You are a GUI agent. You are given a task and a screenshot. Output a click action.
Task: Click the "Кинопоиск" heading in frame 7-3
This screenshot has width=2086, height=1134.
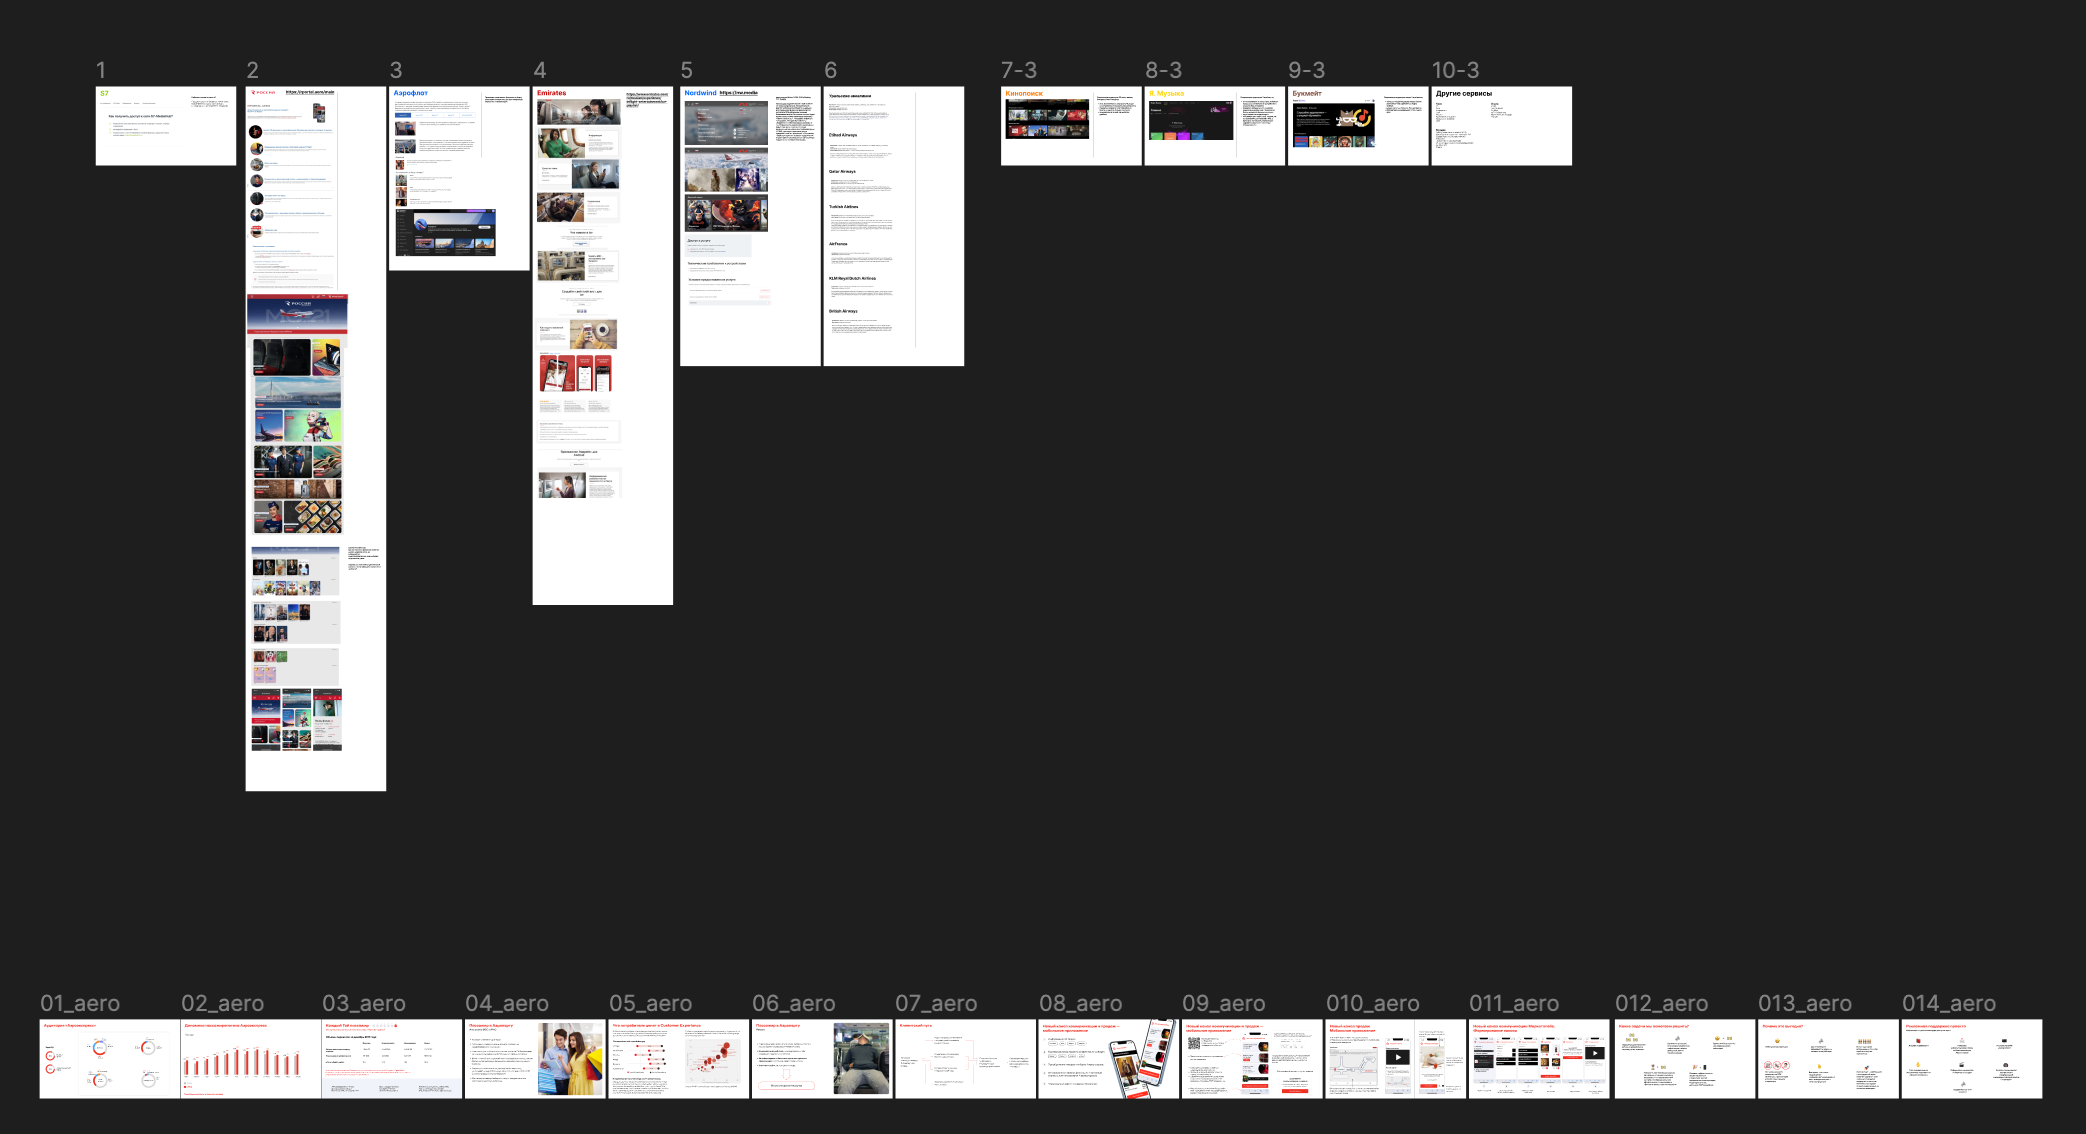(x=1023, y=94)
